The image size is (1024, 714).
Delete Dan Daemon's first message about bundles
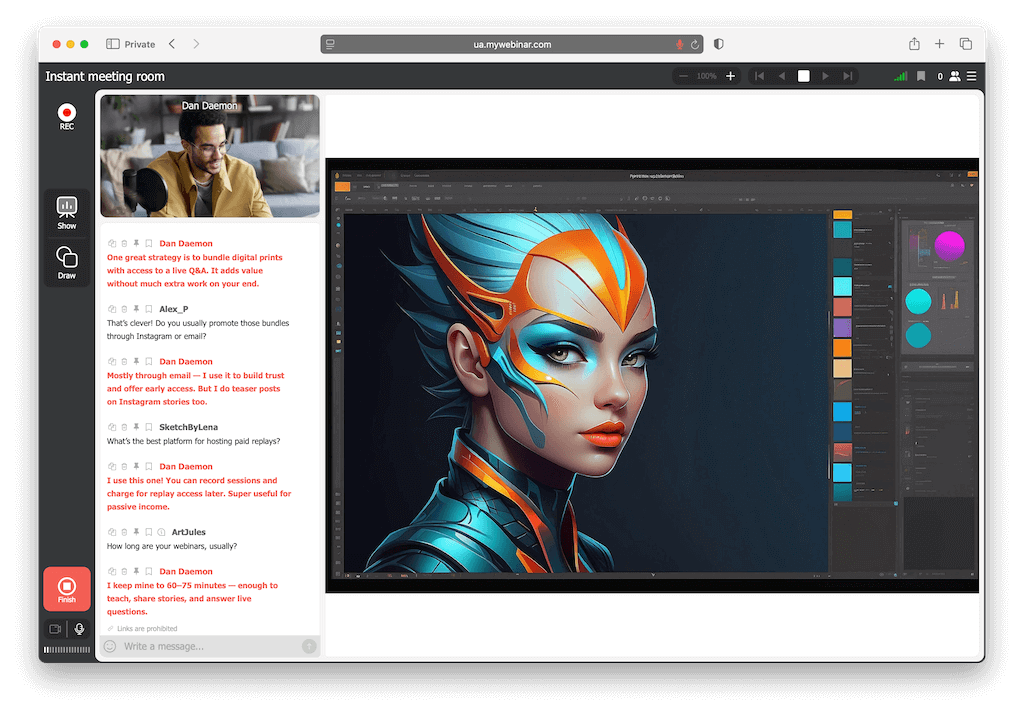click(124, 244)
